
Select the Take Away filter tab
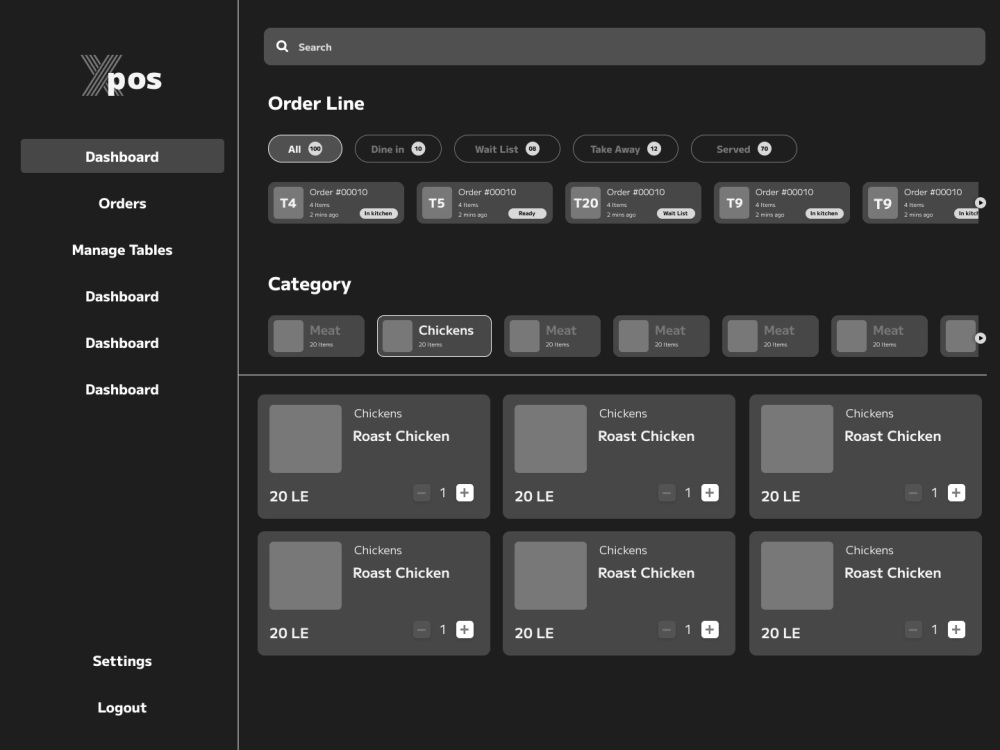pyautogui.click(x=625, y=148)
